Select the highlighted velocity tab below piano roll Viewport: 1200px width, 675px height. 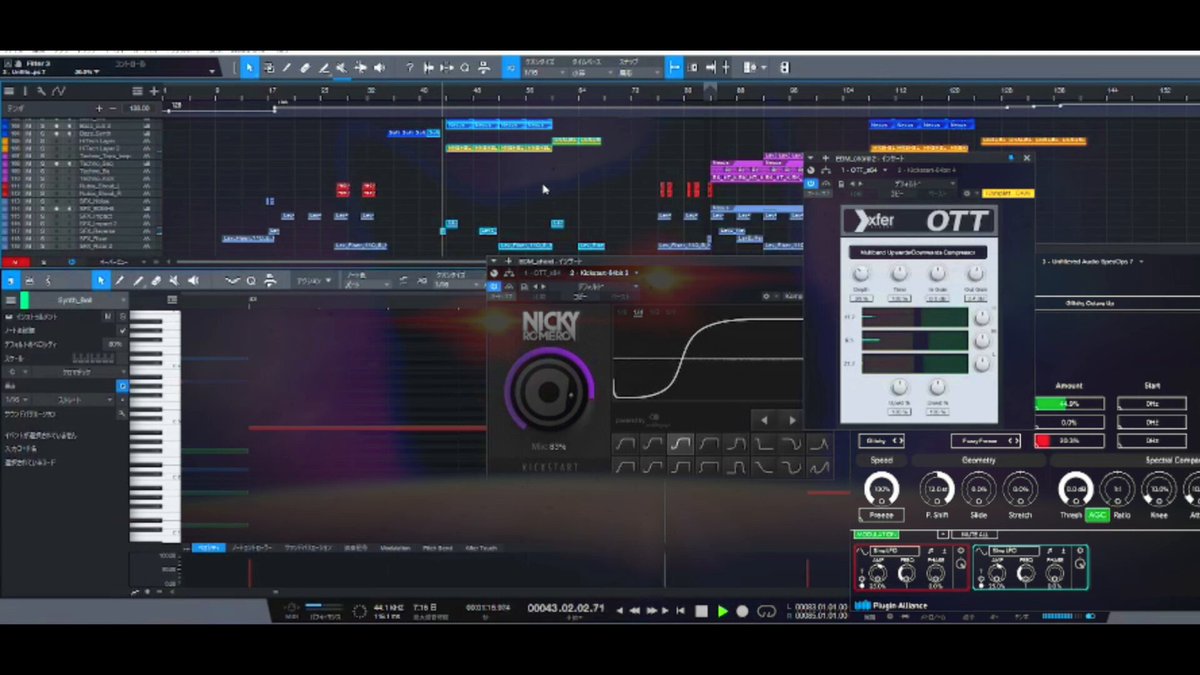[x=208, y=548]
